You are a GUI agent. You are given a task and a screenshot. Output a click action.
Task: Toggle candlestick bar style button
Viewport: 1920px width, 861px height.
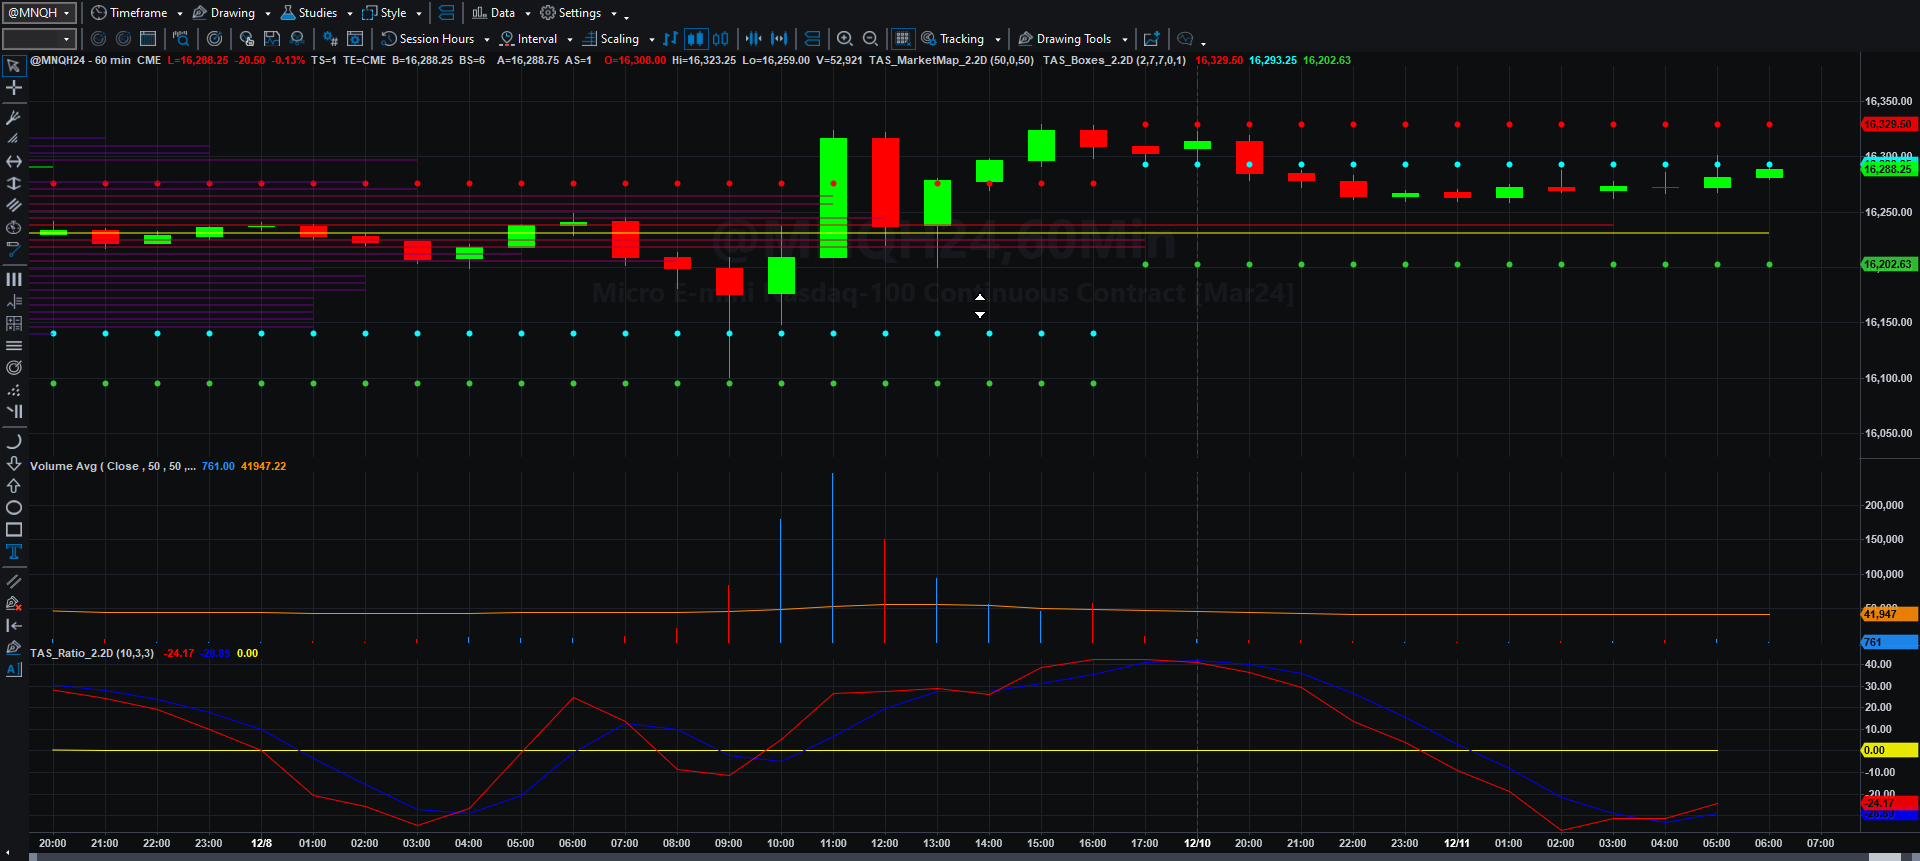(695, 39)
